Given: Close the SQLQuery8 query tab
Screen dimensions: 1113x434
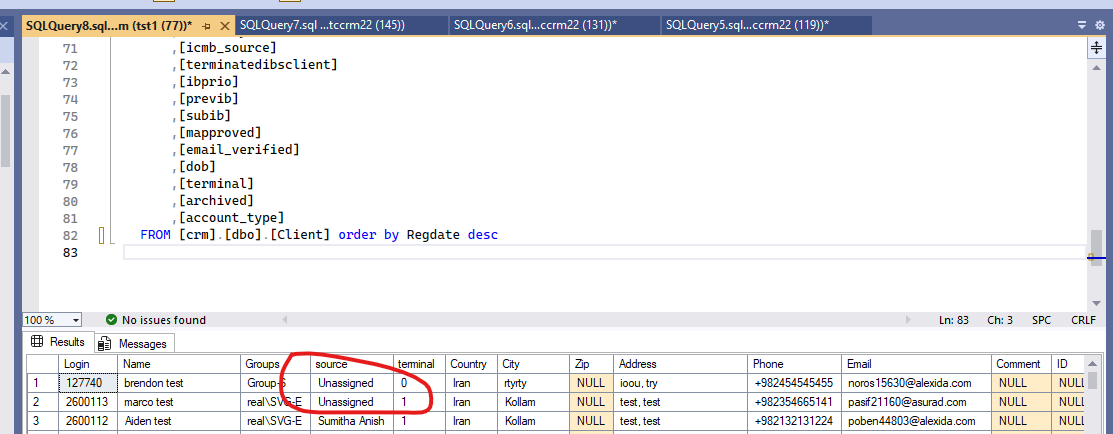Looking at the screenshot, I should [x=222, y=25].
